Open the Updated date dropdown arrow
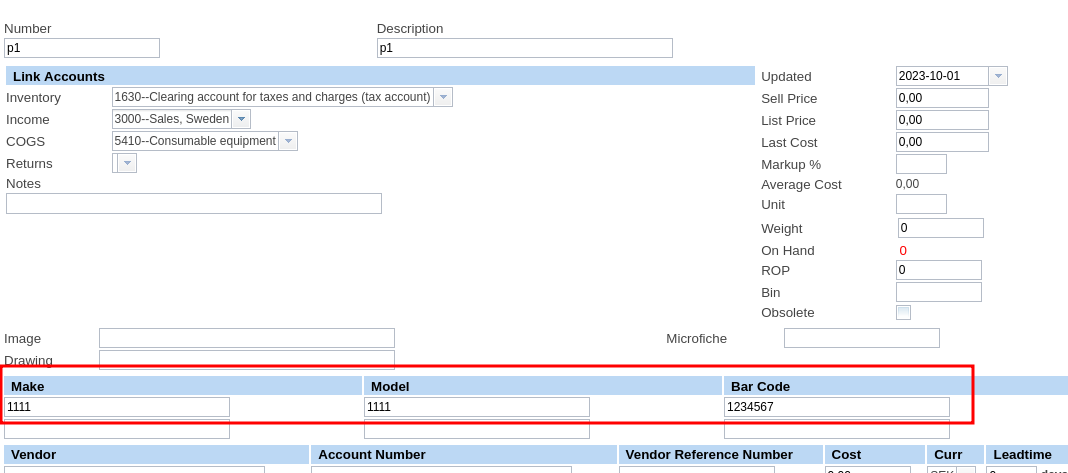Viewport: 1068px width, 473px height. (x=998, y=76)
